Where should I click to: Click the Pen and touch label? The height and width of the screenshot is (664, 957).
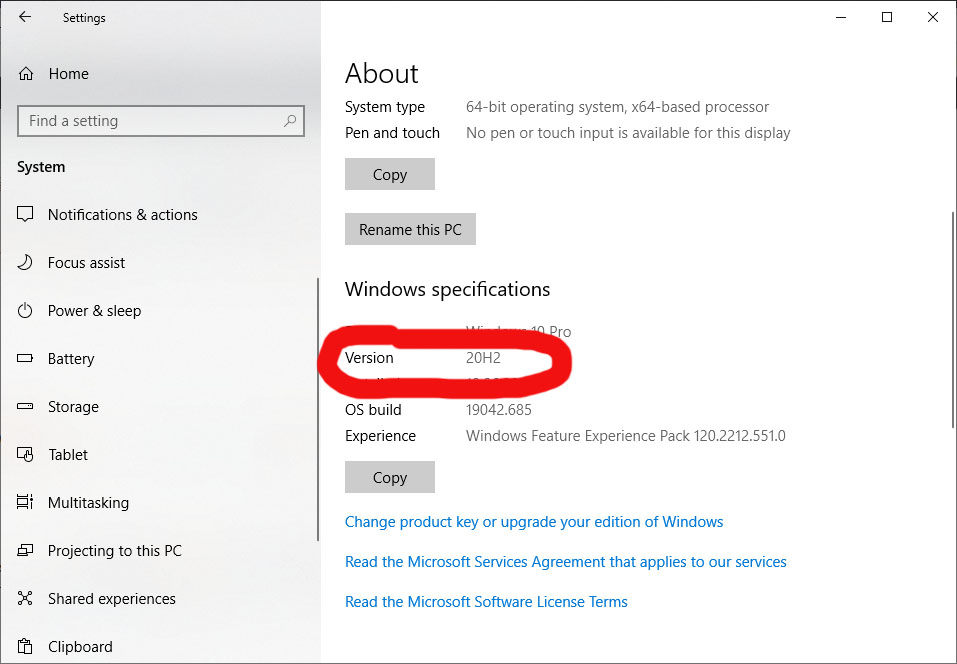click(392, 133)
